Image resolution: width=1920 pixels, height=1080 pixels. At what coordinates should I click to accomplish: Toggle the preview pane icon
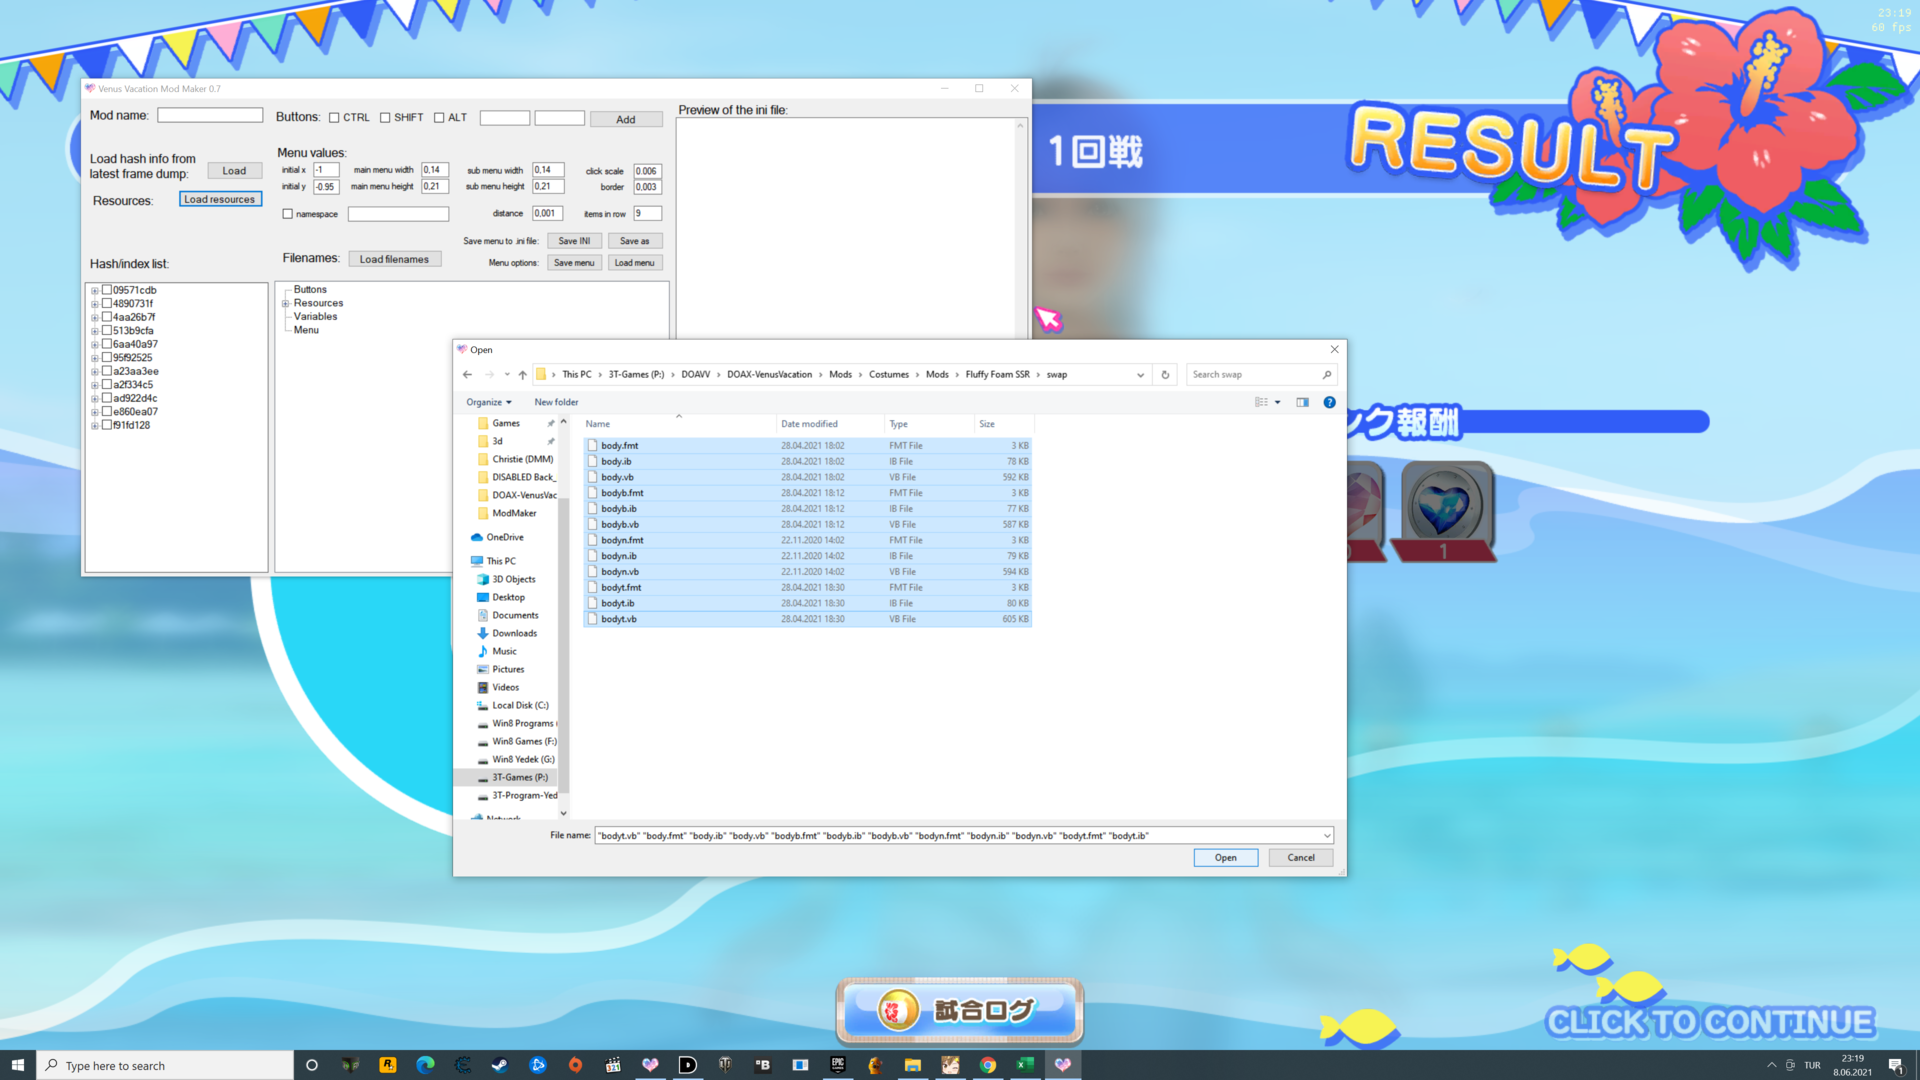click(x=1302, y=402)
